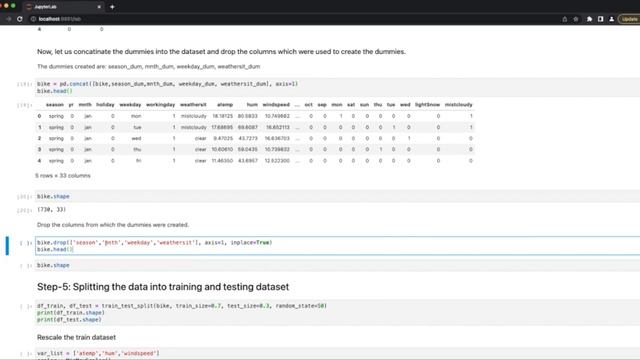The height and width of the screenshot is (360, 640).
Task: Click windspeed value 16.652113
Action: click(x=278, y=127)
